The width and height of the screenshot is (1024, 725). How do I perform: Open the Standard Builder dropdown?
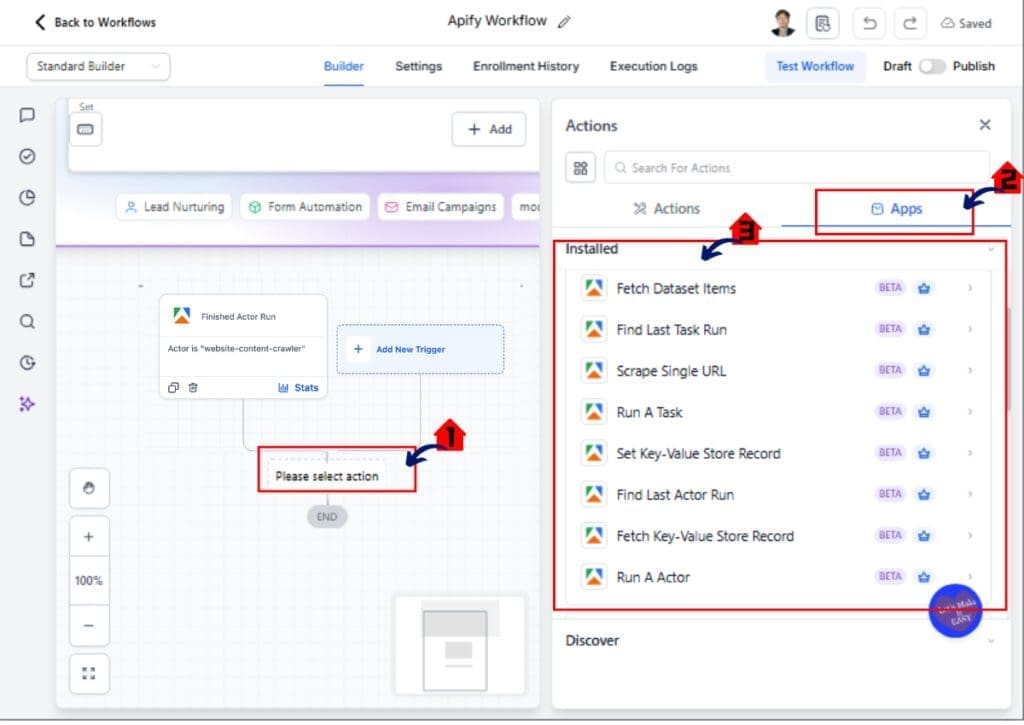click(x=99, y=67)
